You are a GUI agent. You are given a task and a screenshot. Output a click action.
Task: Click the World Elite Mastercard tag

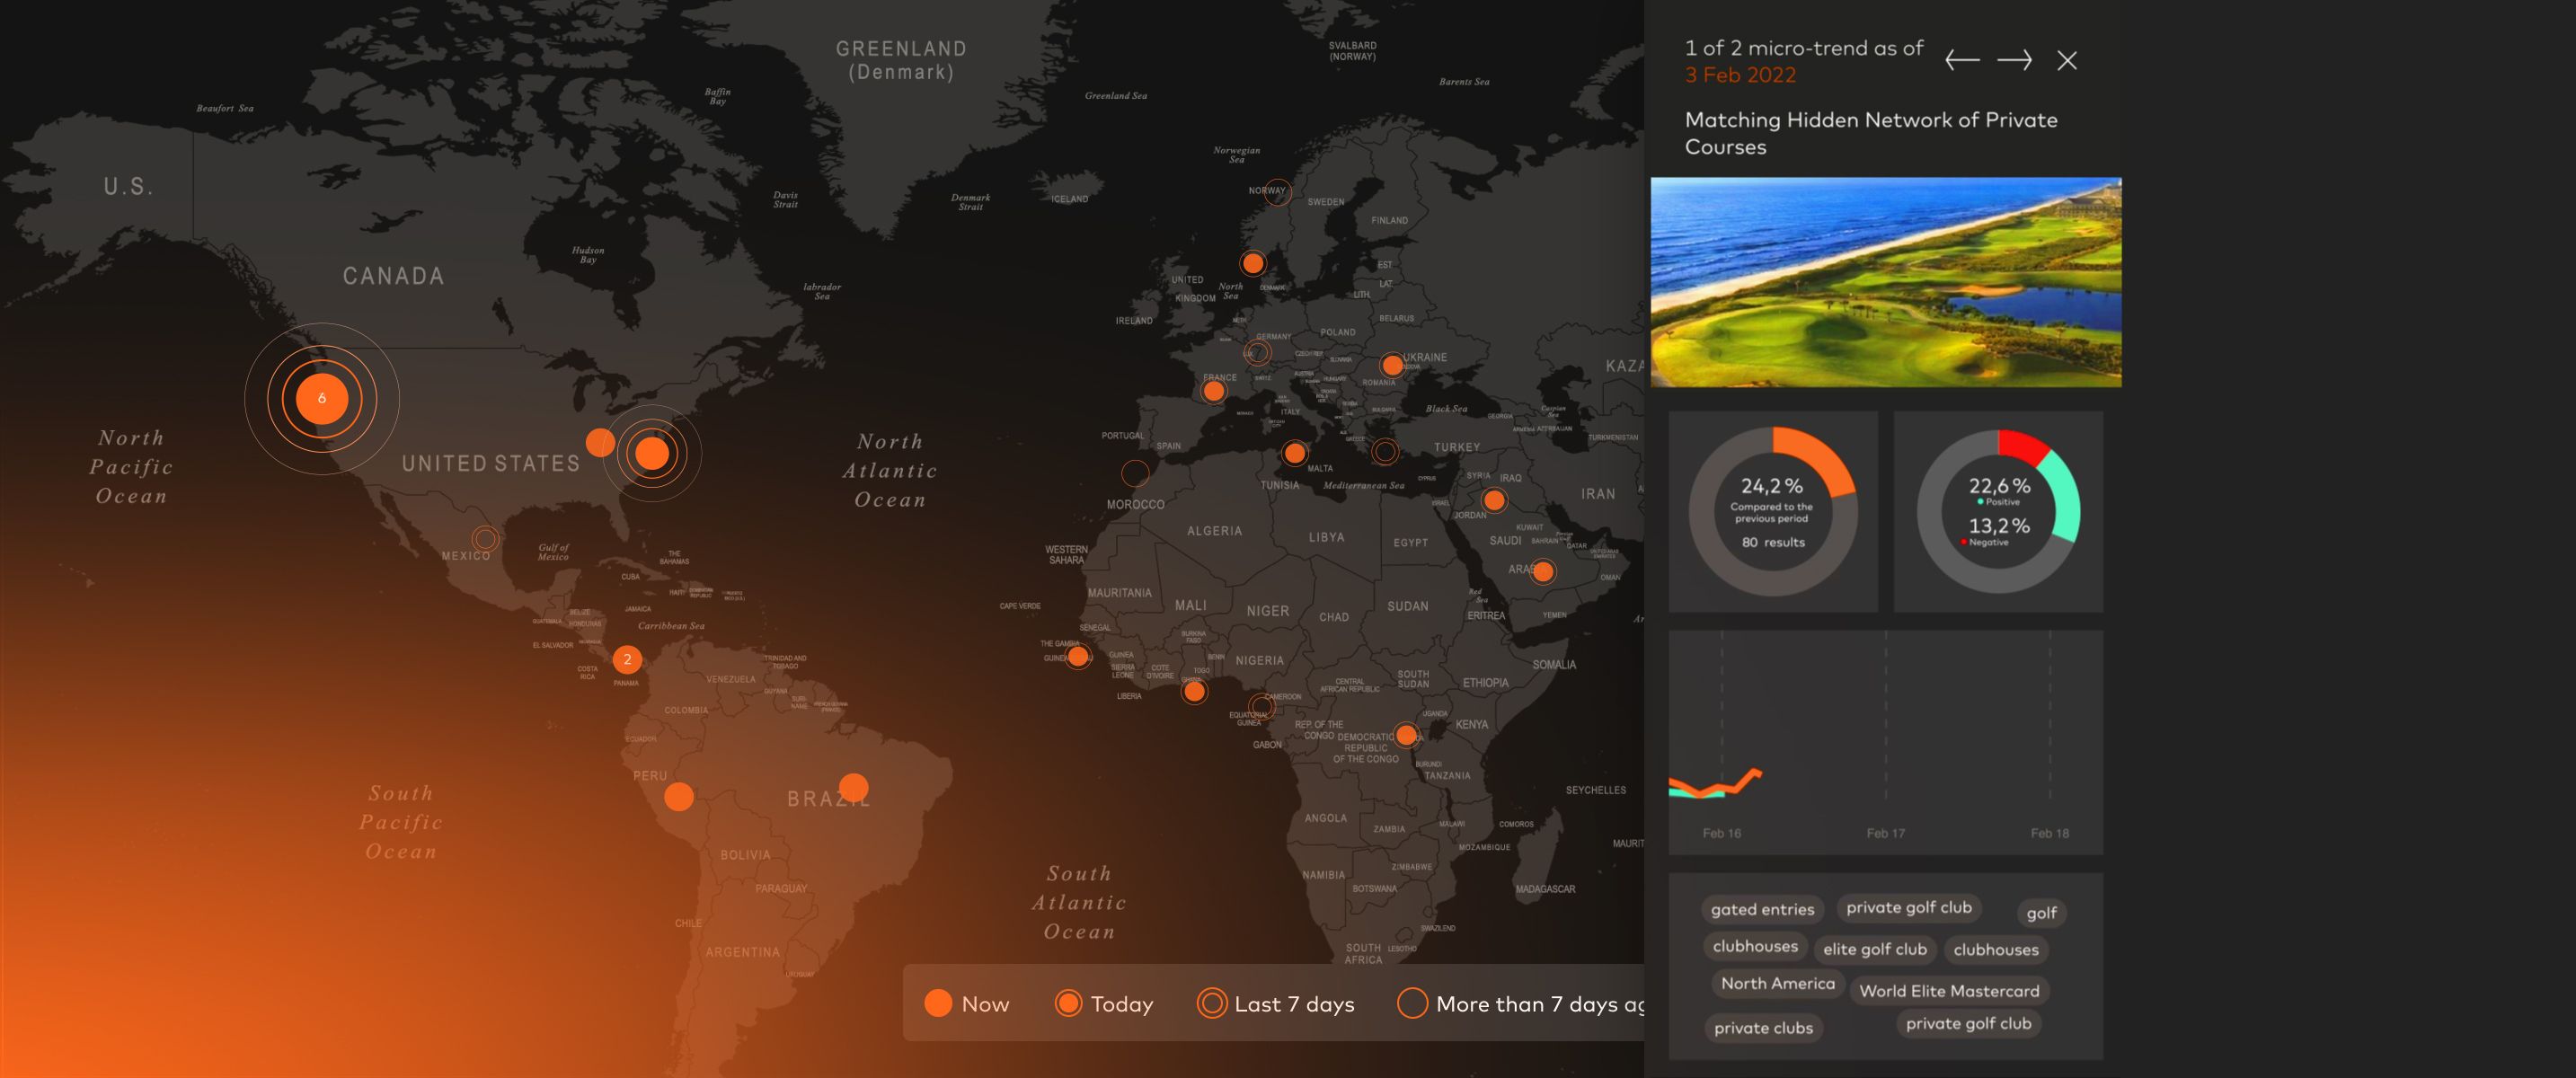(1949, 991)
